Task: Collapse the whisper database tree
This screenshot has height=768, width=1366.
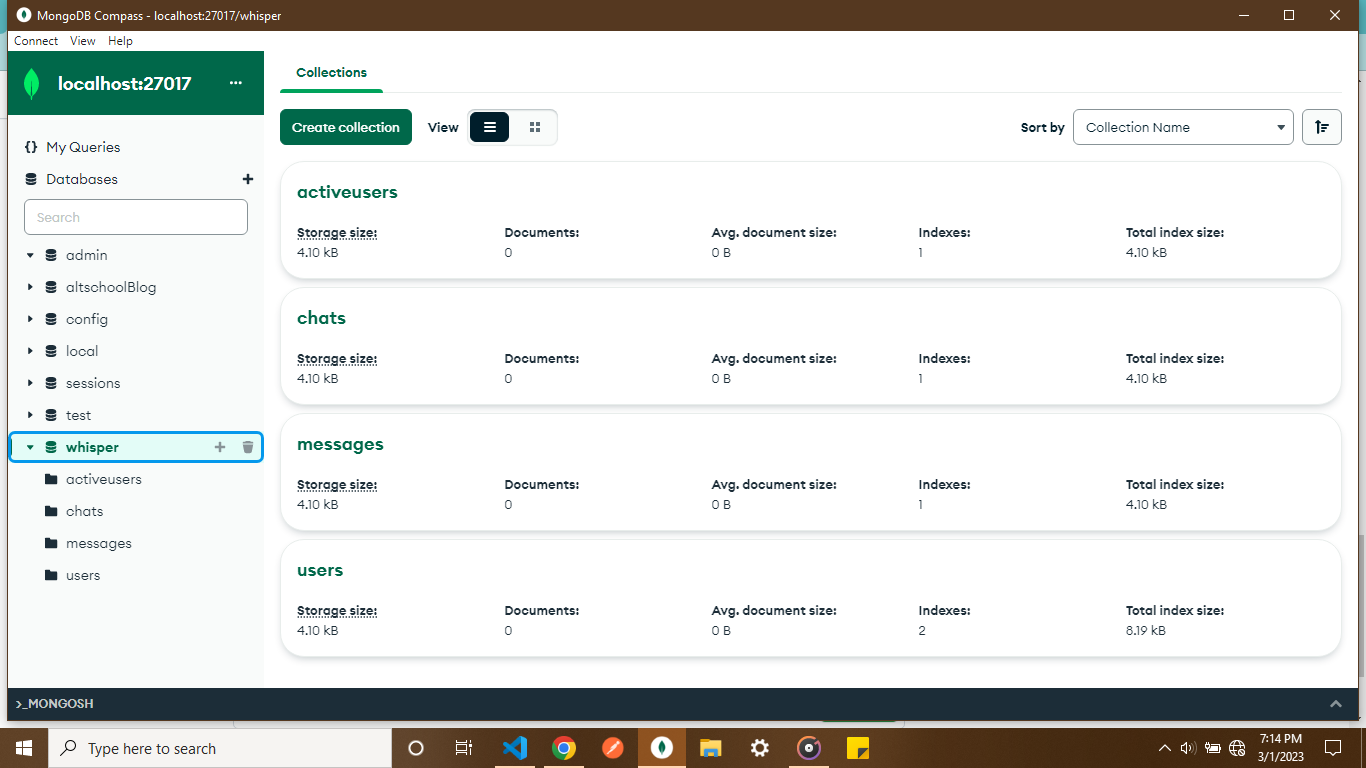Action: (29, 447)
